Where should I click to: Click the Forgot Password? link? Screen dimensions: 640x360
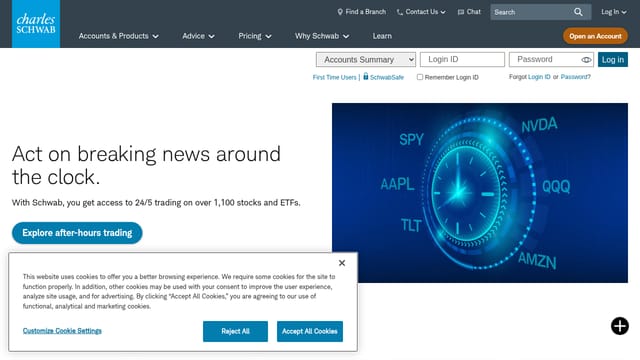(x=576, y=77)
